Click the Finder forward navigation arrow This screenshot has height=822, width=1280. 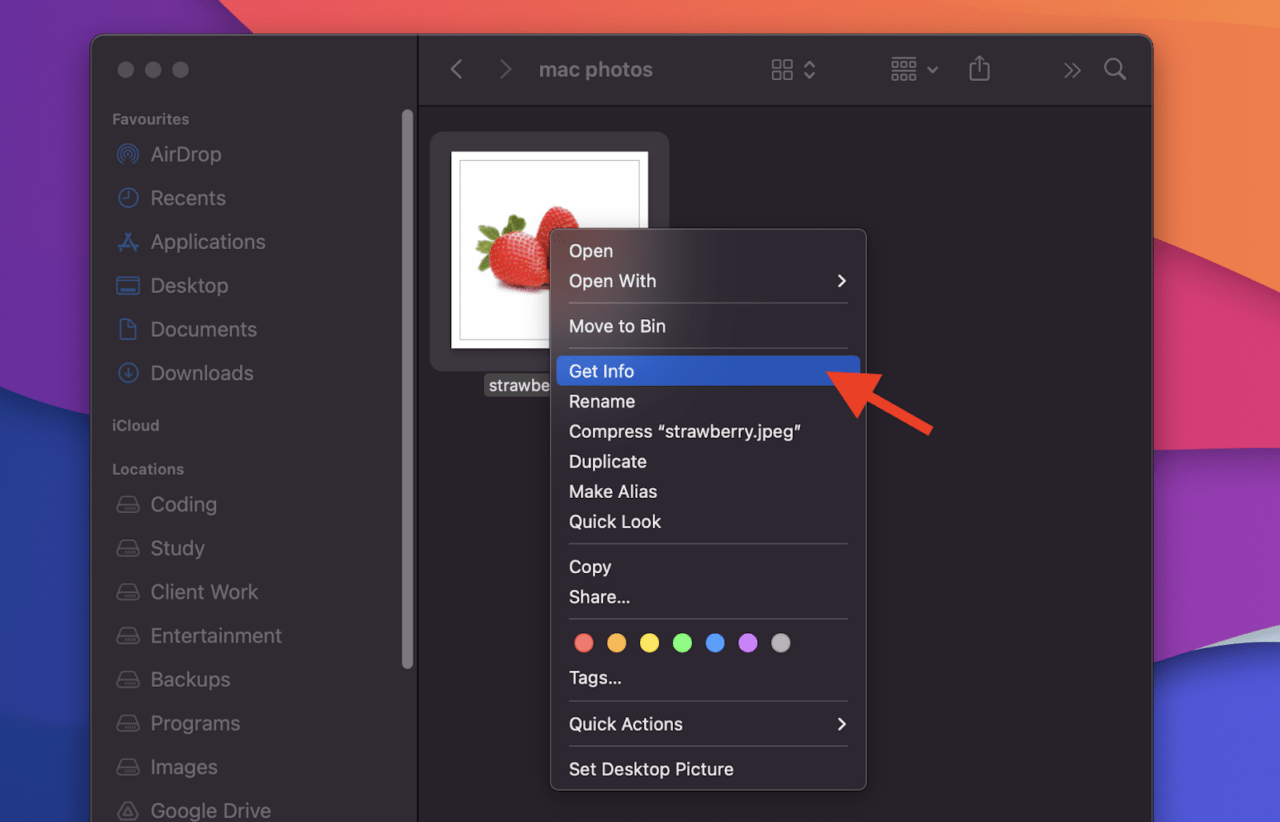click(x=505, y=69)
